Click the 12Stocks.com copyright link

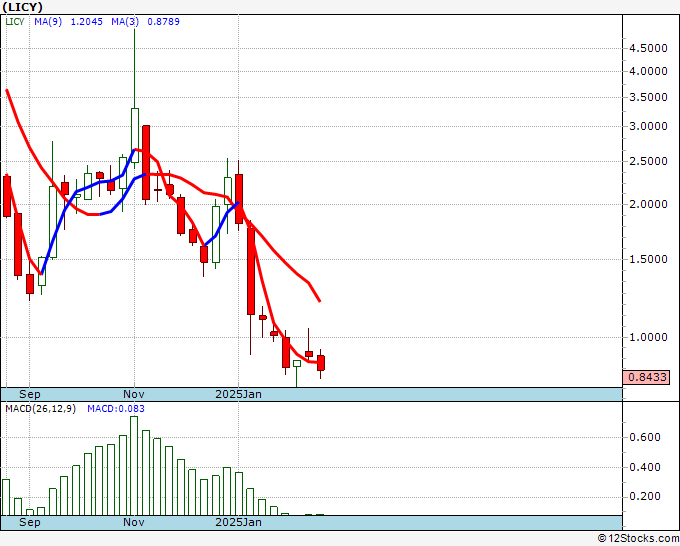click(x=638, y=539)
